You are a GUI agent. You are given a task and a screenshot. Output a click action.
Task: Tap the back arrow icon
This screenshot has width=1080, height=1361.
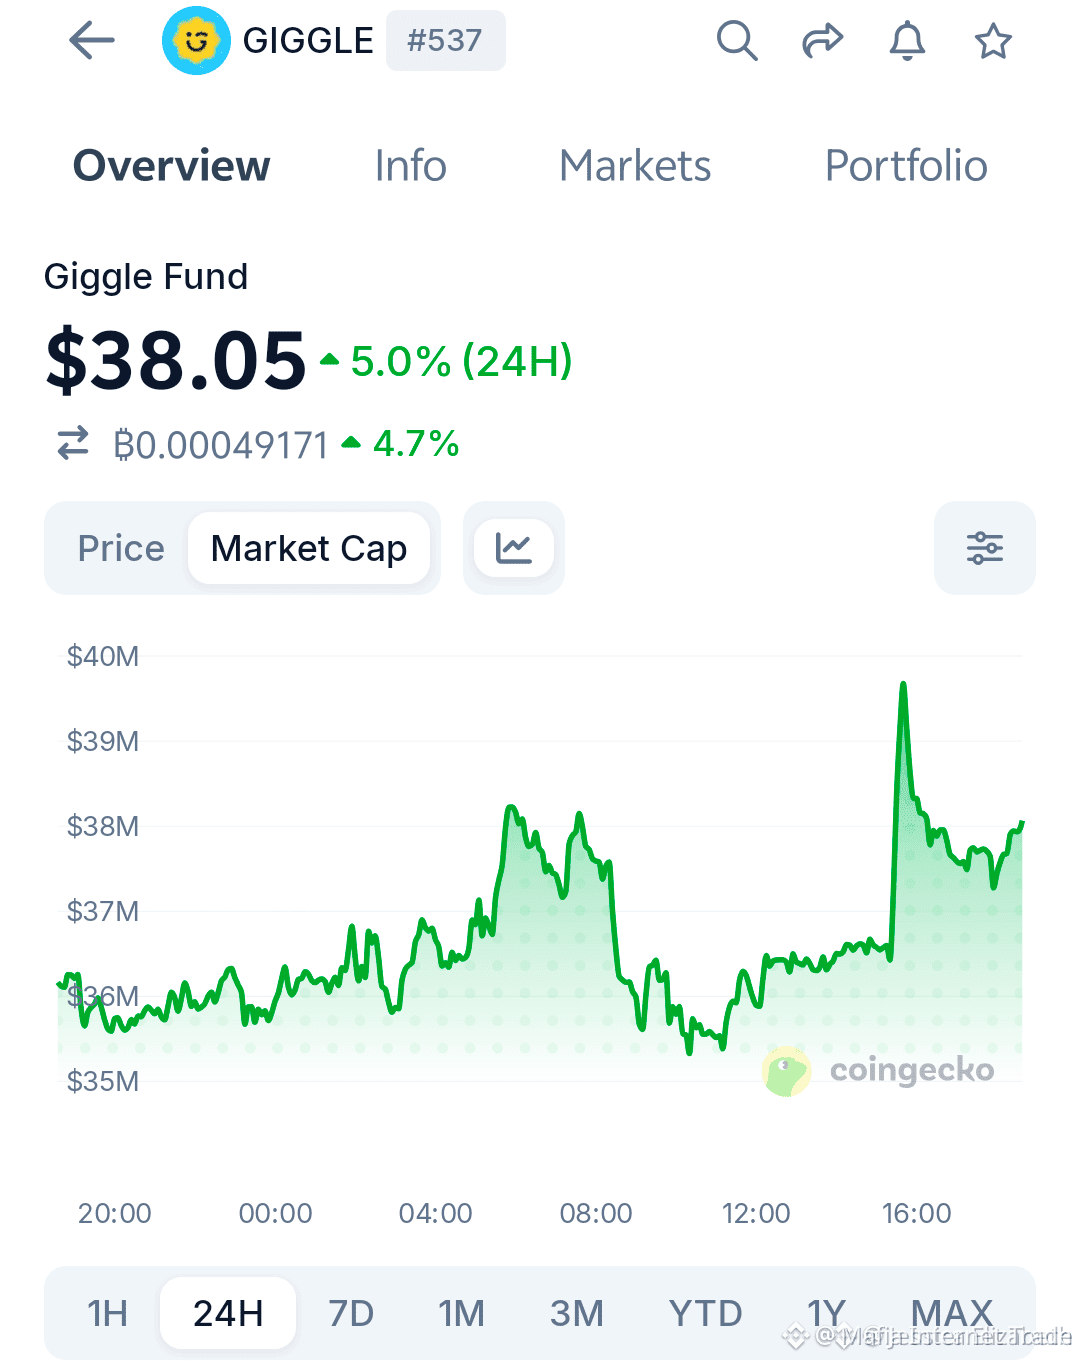pos(92,41)
